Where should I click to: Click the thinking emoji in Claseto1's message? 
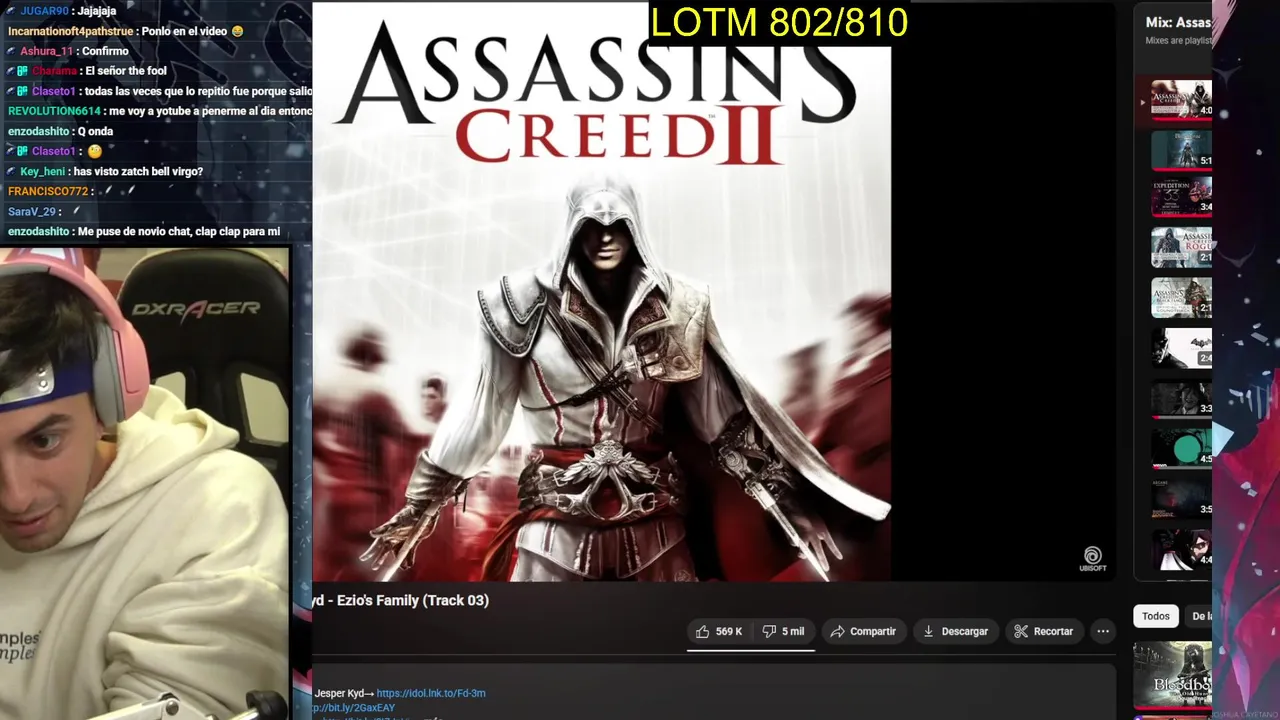95,151
